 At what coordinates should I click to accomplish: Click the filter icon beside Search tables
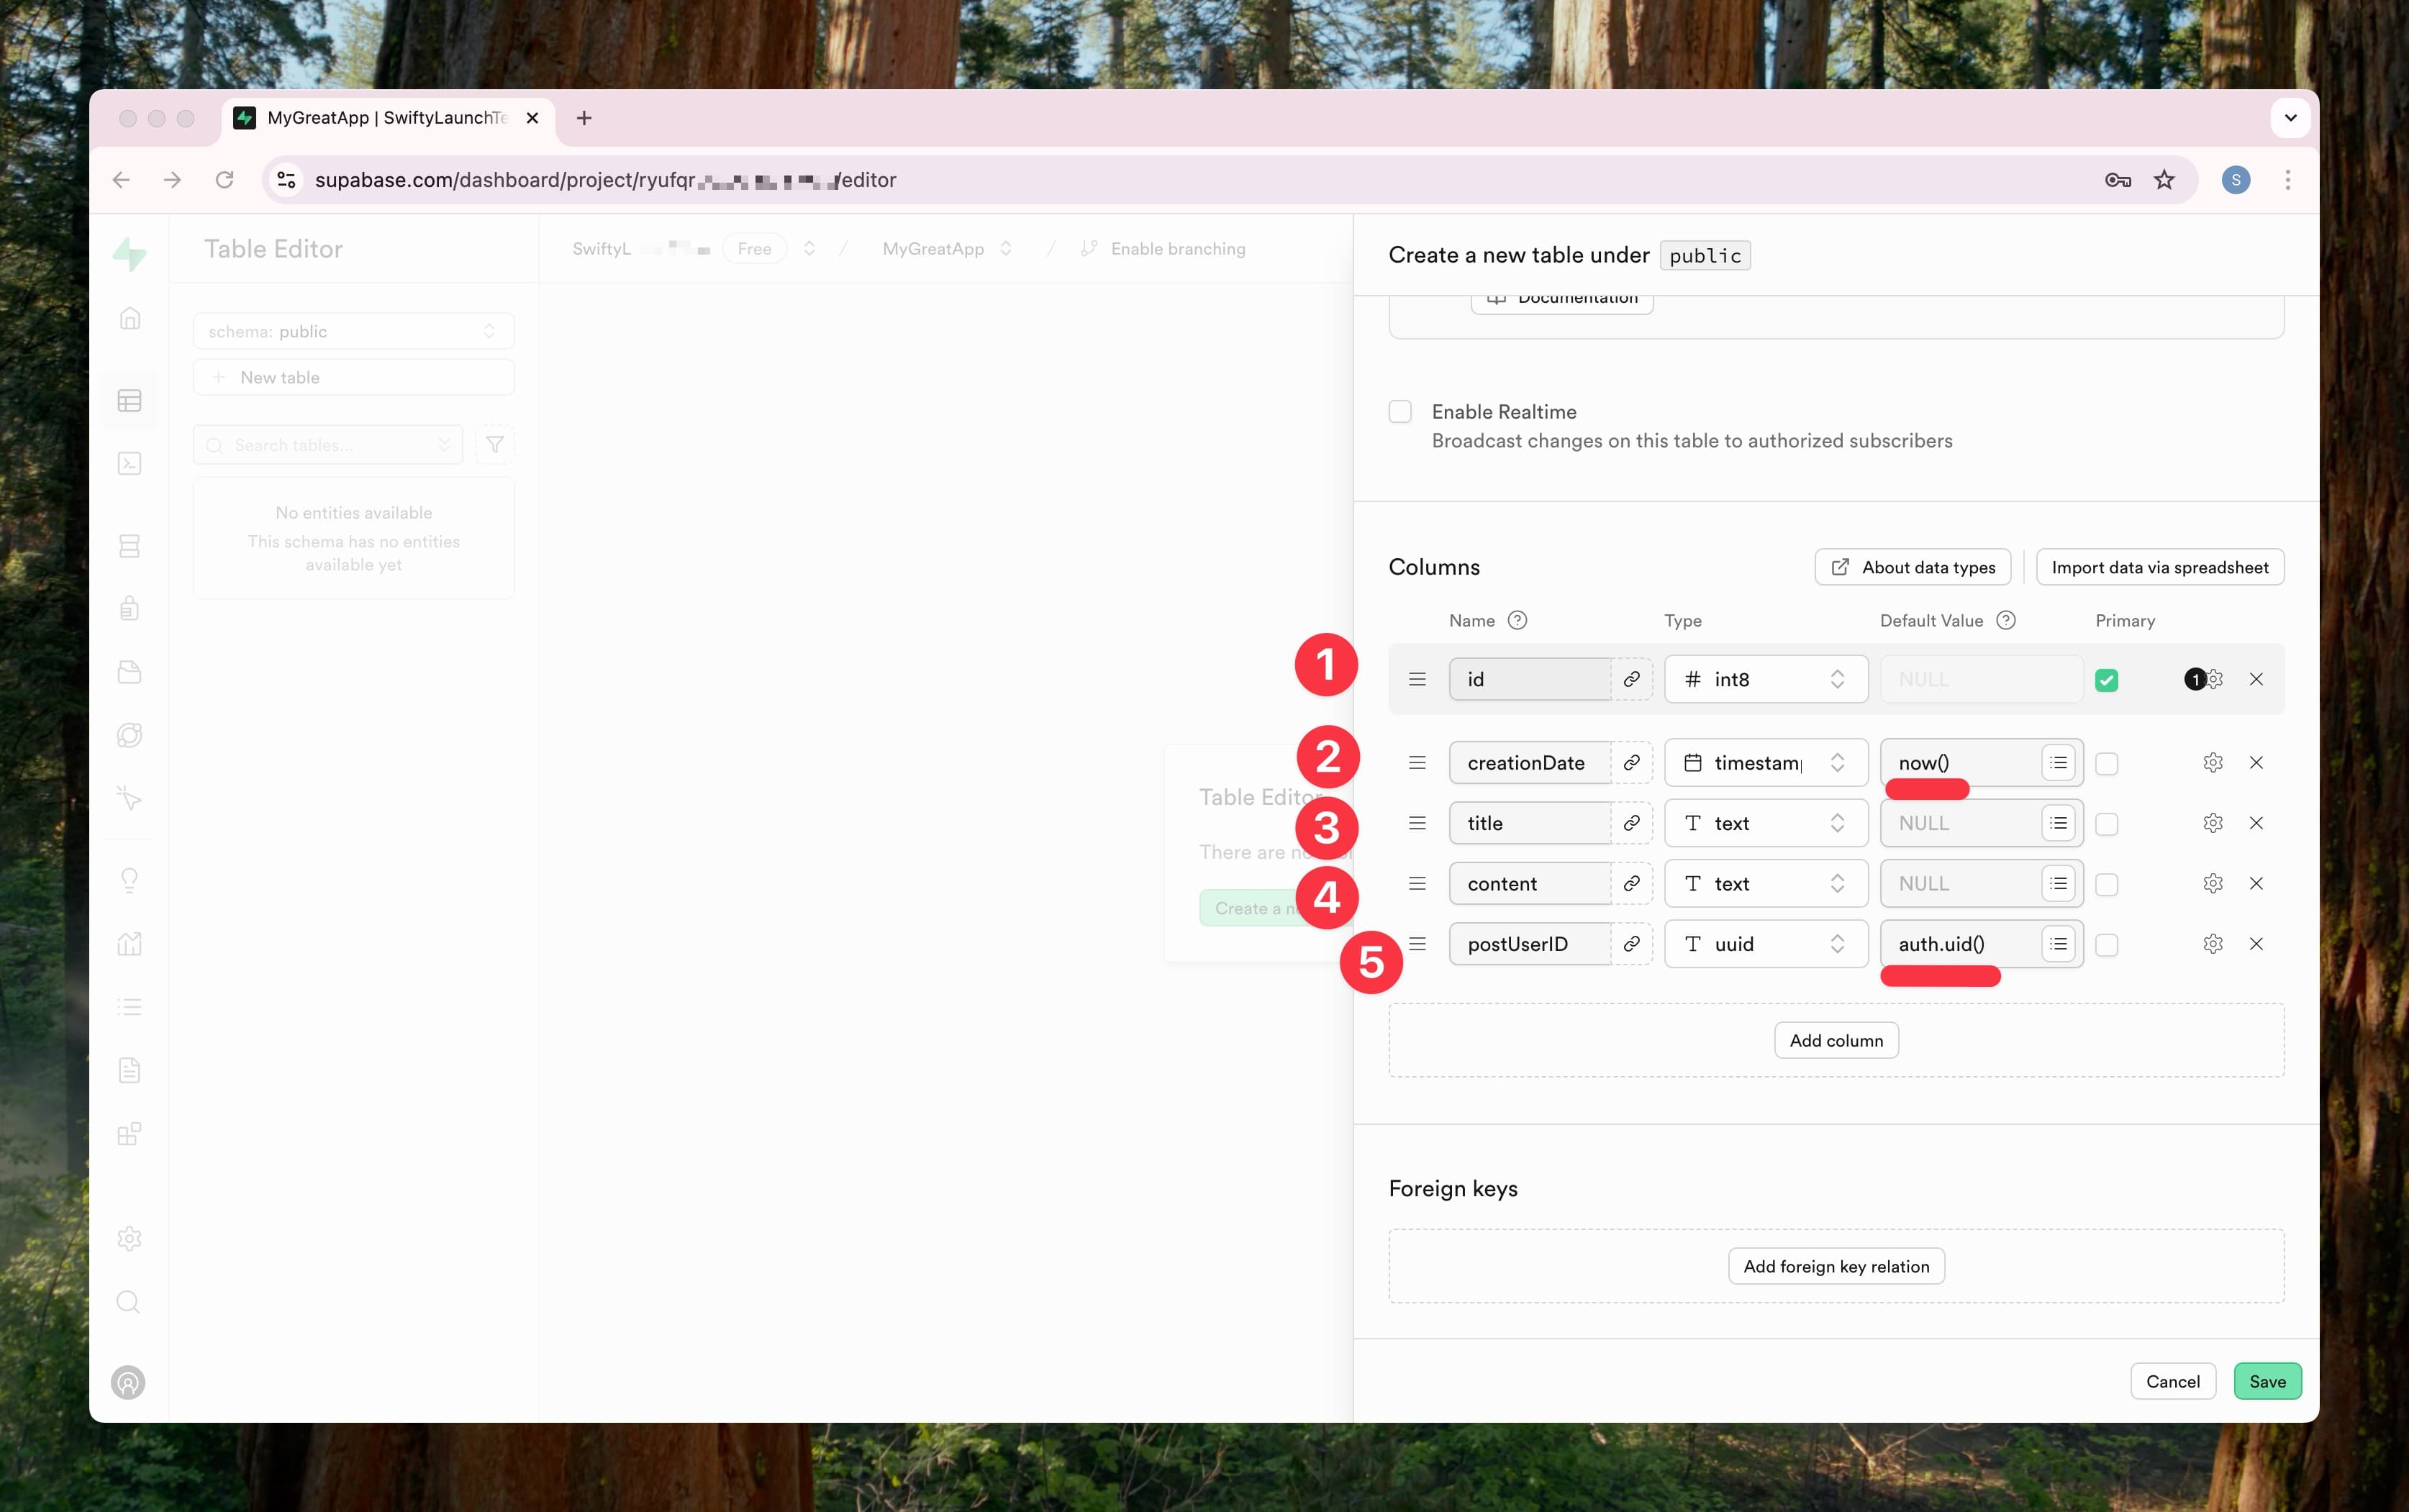(495, 445)
